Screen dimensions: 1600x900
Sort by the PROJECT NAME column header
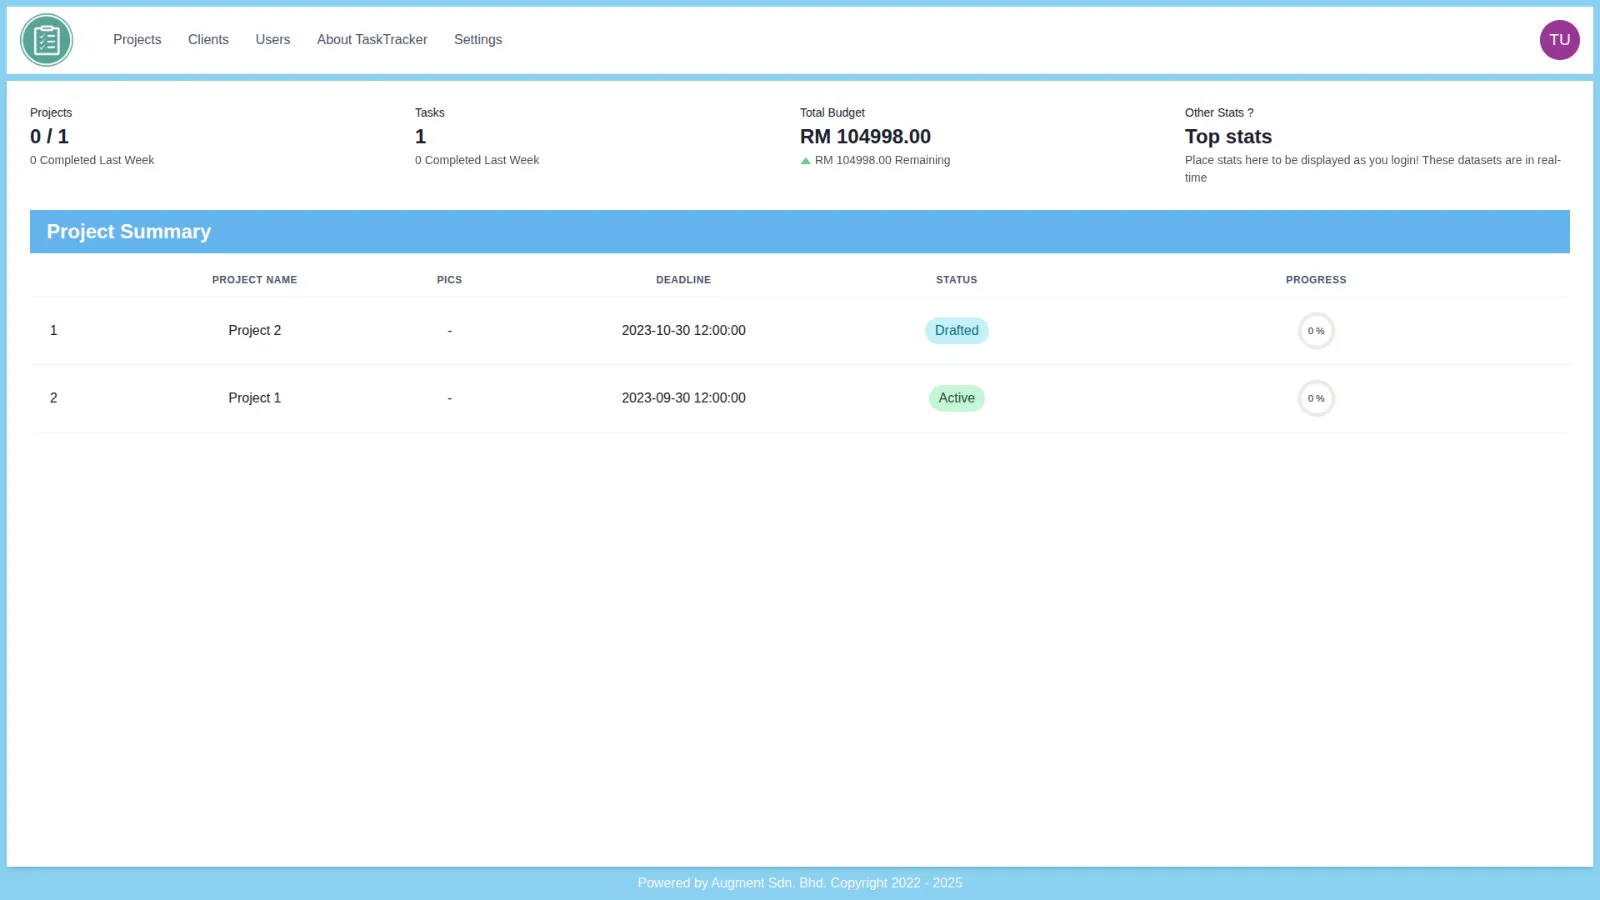(x=254, y=280)
